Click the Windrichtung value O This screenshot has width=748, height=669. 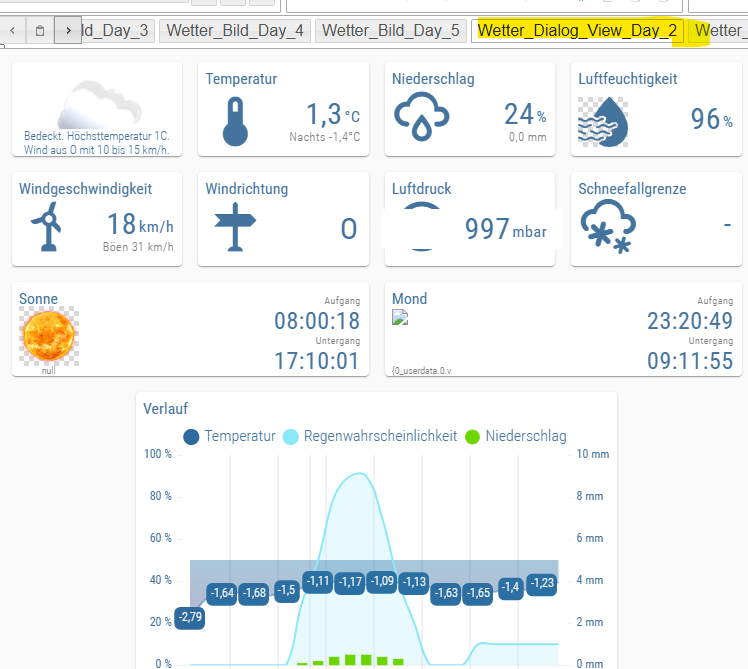click(x=349, y=229)
